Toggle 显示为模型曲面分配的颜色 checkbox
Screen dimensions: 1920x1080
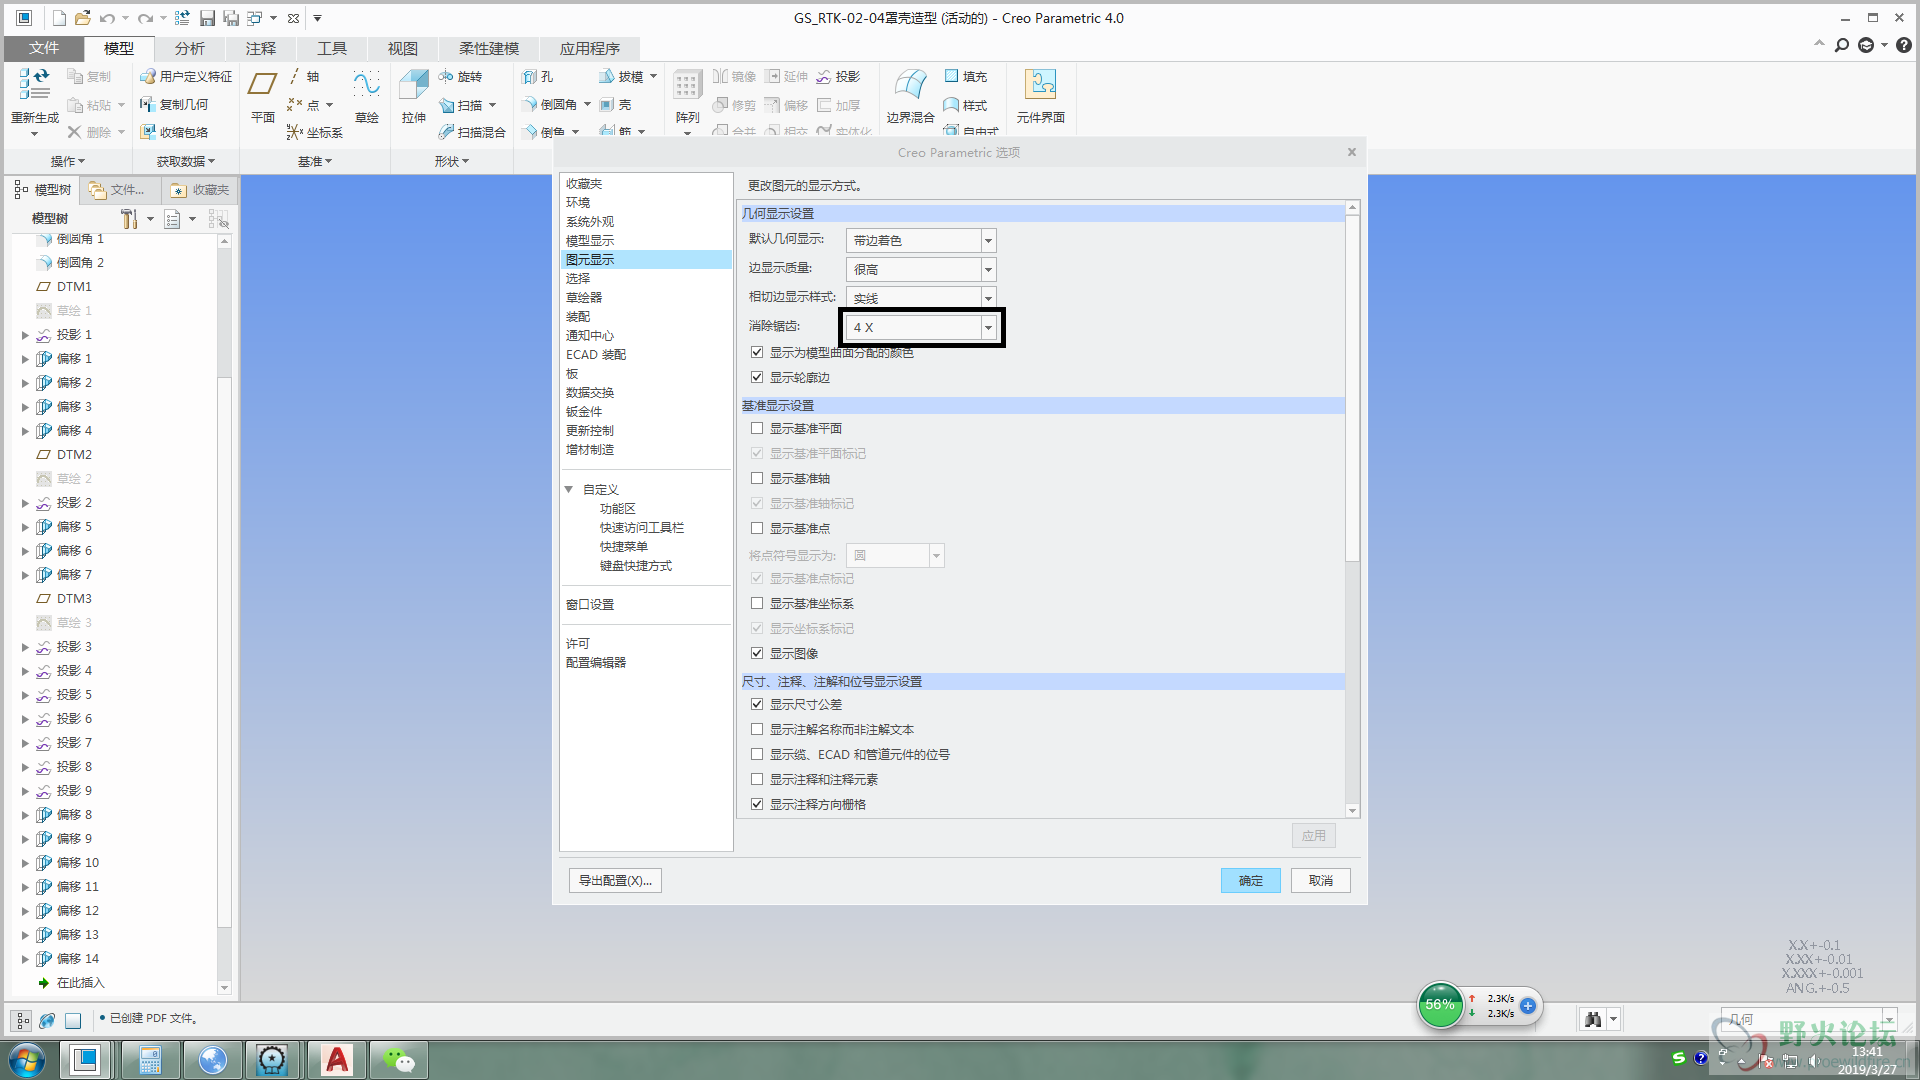[757, 352]
